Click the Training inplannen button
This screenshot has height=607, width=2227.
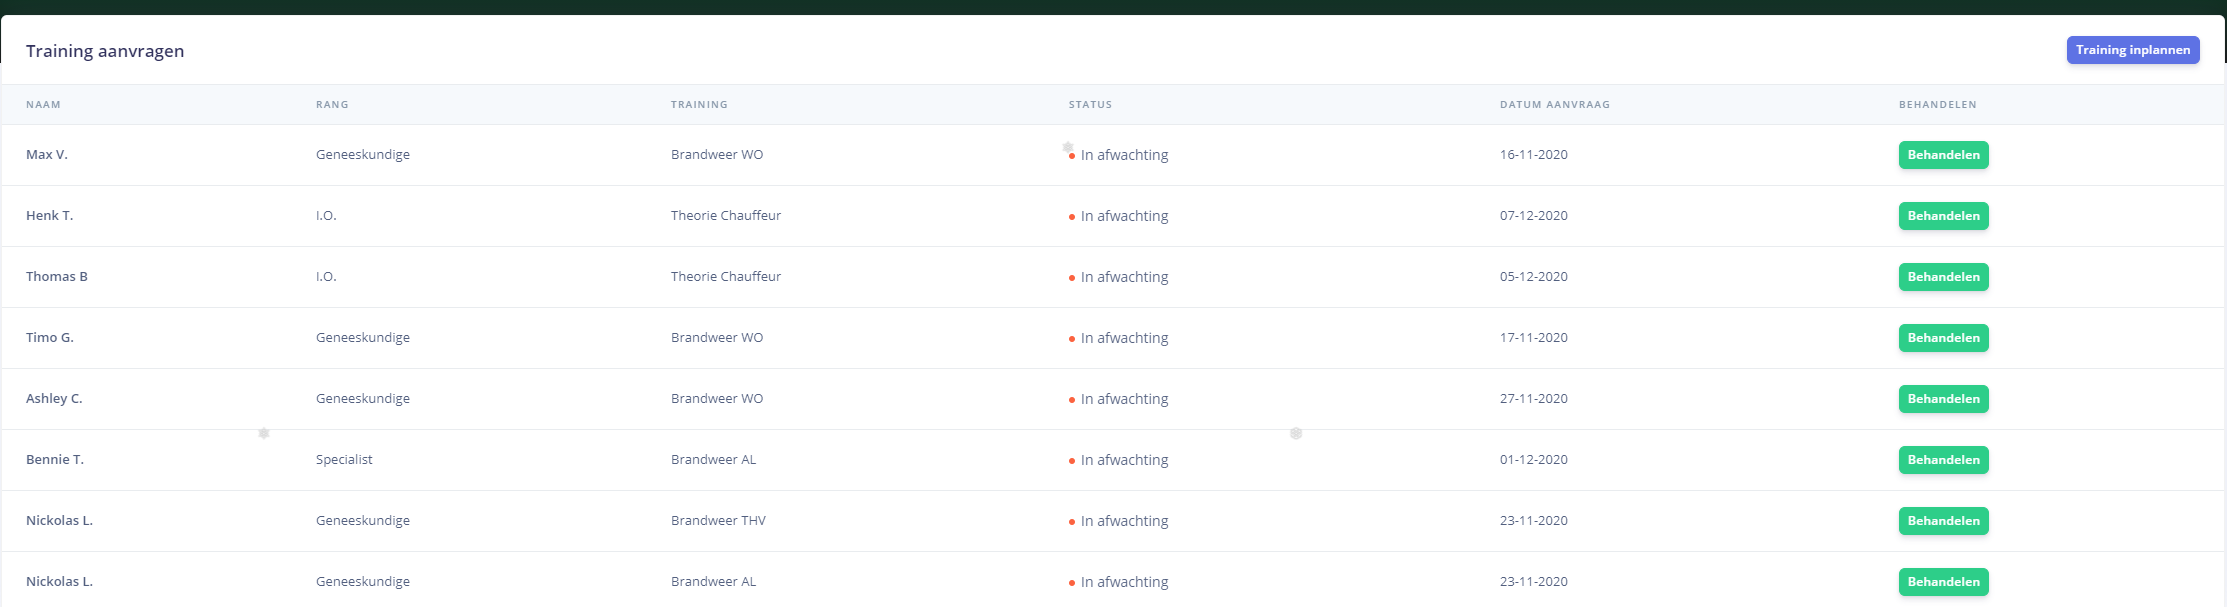2132,50
